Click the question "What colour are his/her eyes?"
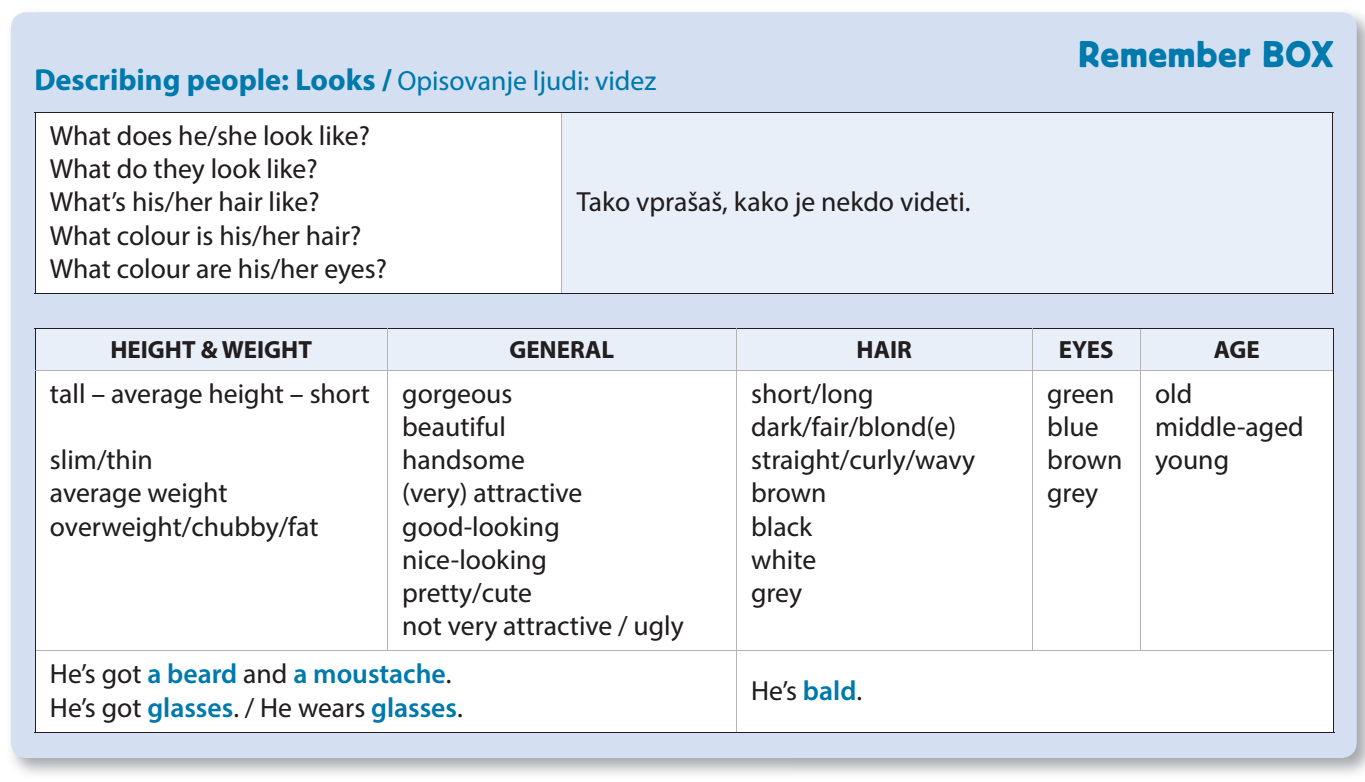Screen dimensions: 1365x782 click(218, 269)
